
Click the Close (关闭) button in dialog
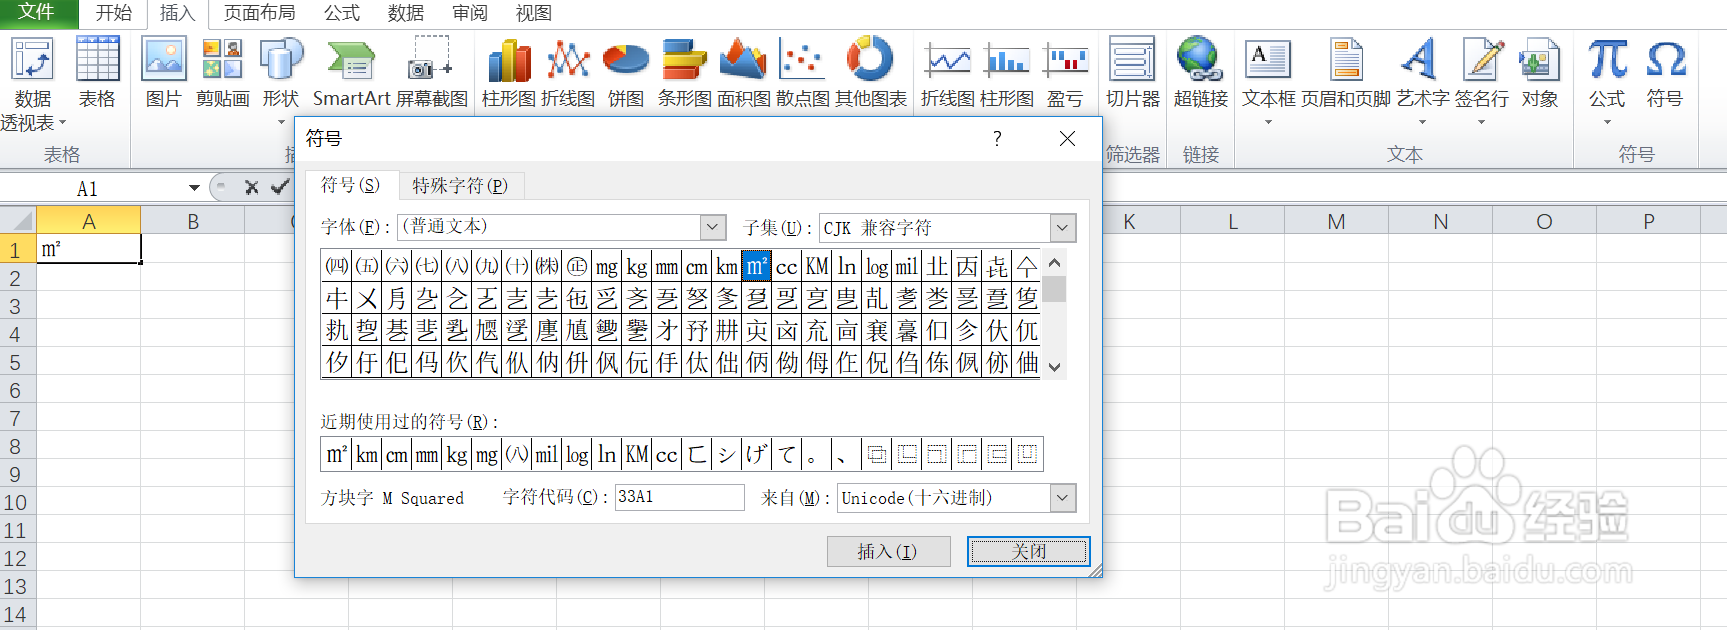tap(1029, 551)
